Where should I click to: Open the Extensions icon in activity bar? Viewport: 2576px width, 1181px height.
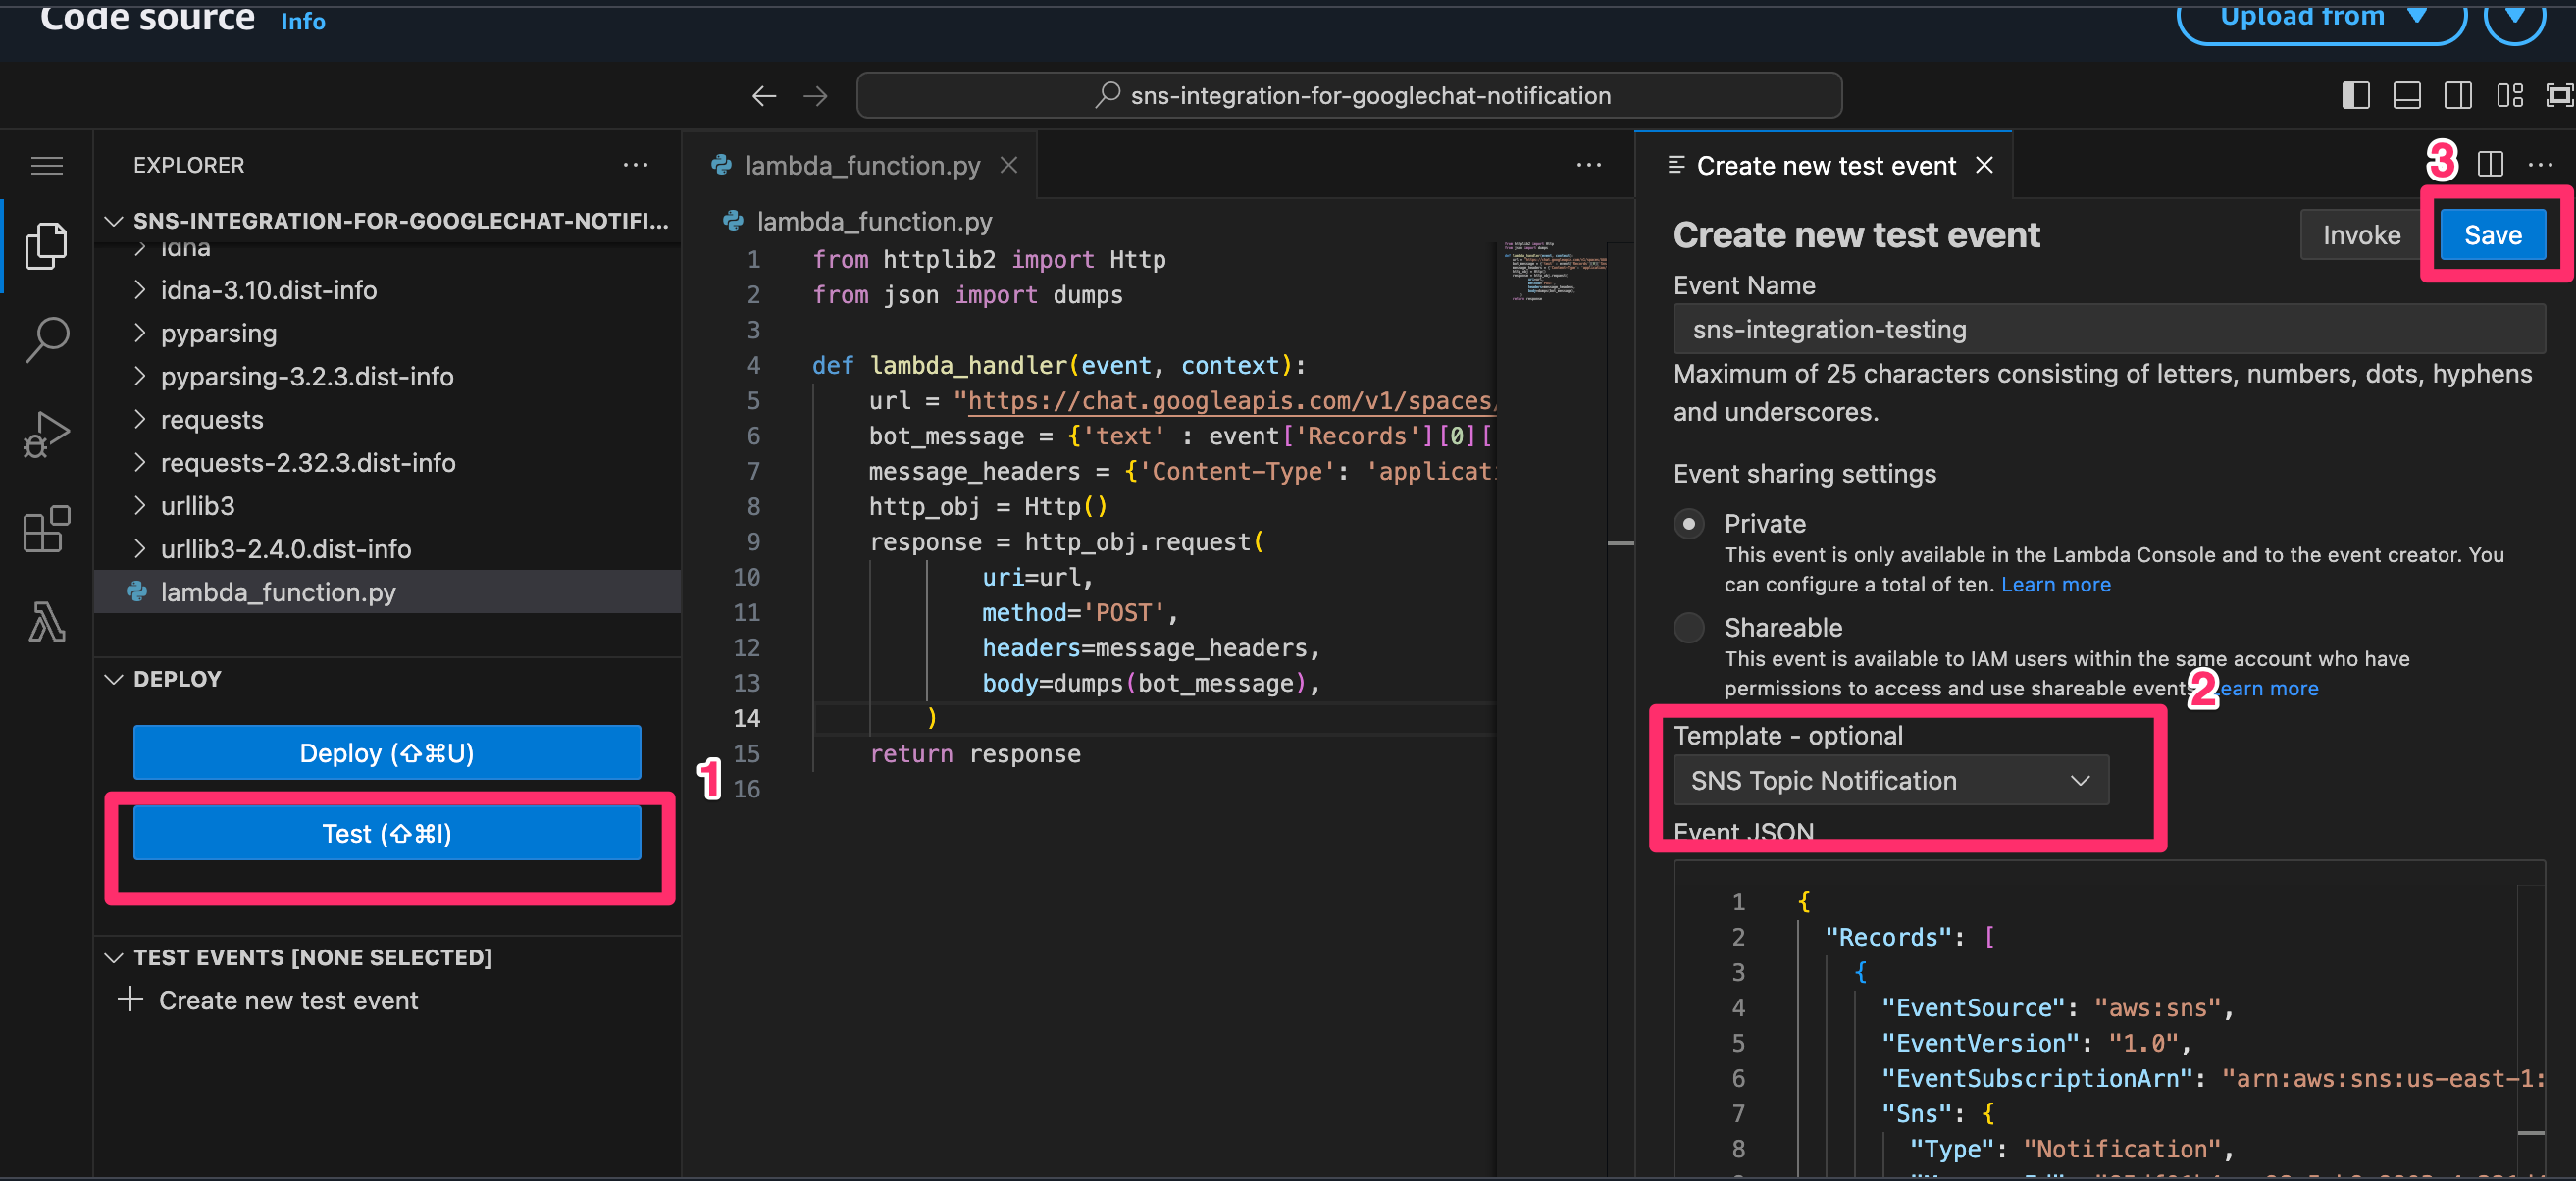click(x=46, y=528)
